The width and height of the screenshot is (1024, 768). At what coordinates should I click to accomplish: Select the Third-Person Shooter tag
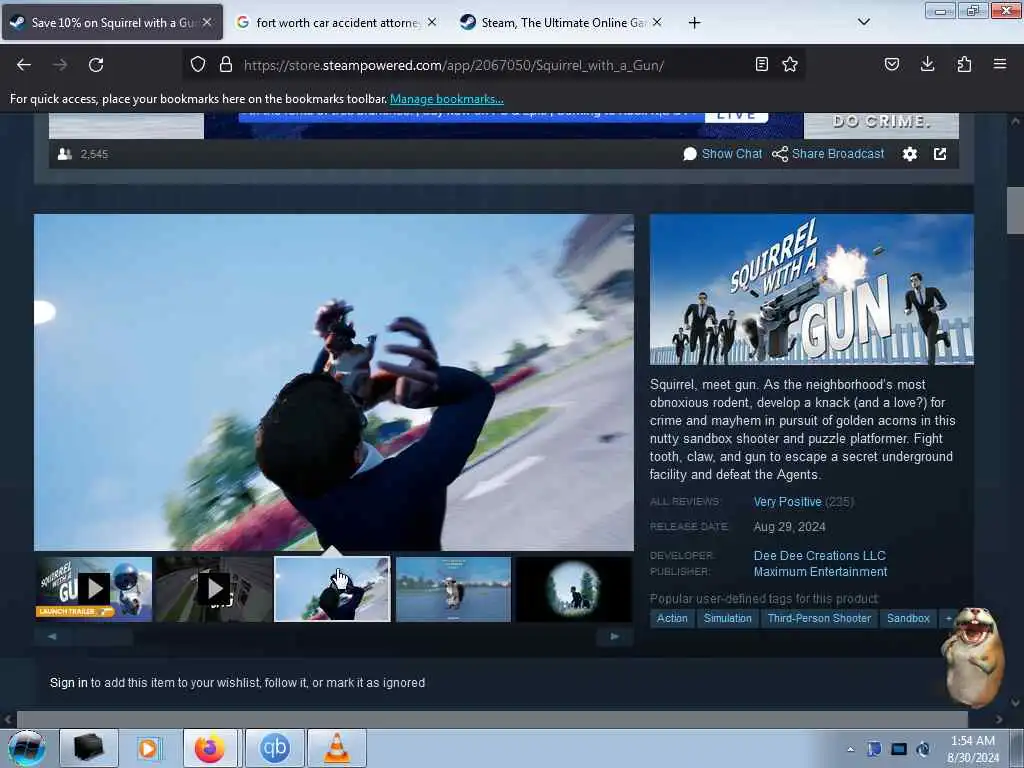(820, 618)
